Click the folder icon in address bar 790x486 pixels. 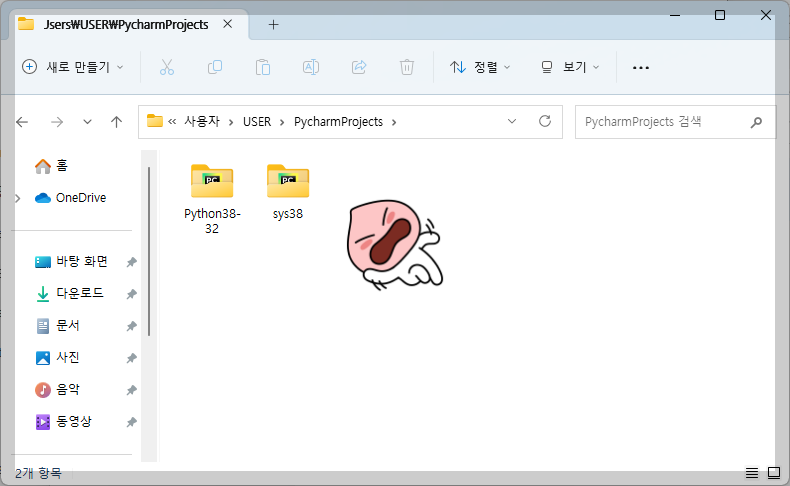[155, 121]
